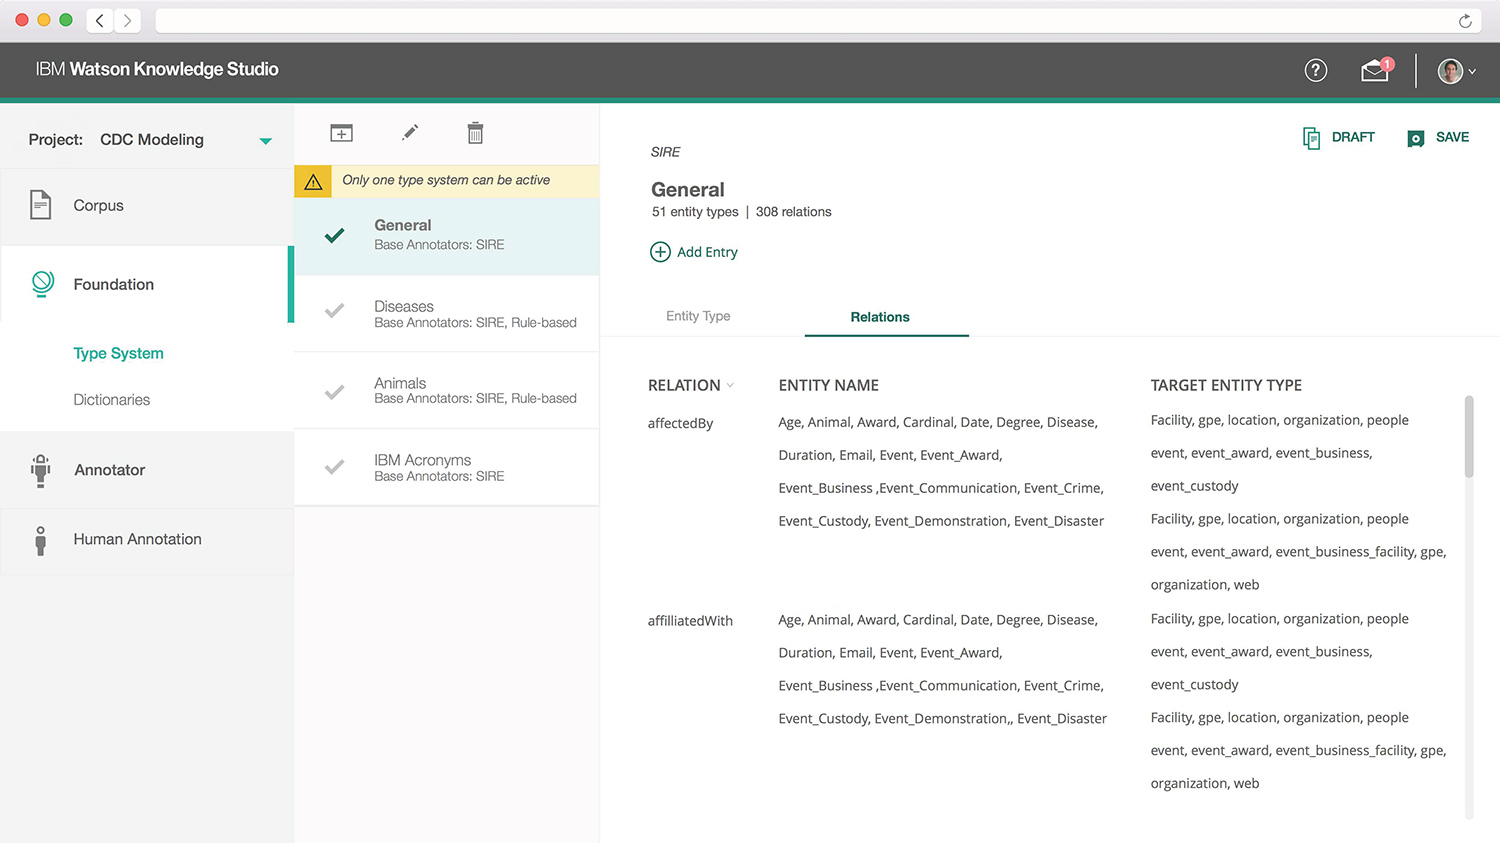This screenshot has width=1500, height=844.
Task: Click the pencil edit icon
Action: (410, 133)
